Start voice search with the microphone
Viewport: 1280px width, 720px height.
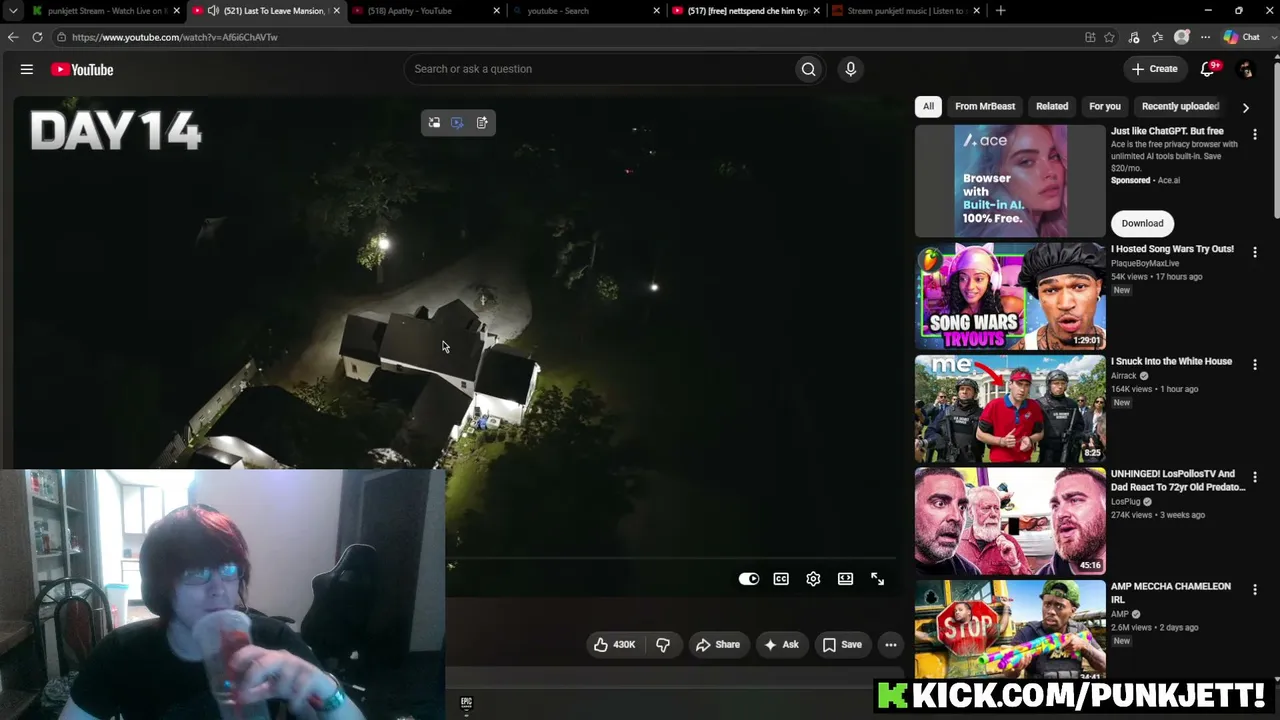click(850, 69)
